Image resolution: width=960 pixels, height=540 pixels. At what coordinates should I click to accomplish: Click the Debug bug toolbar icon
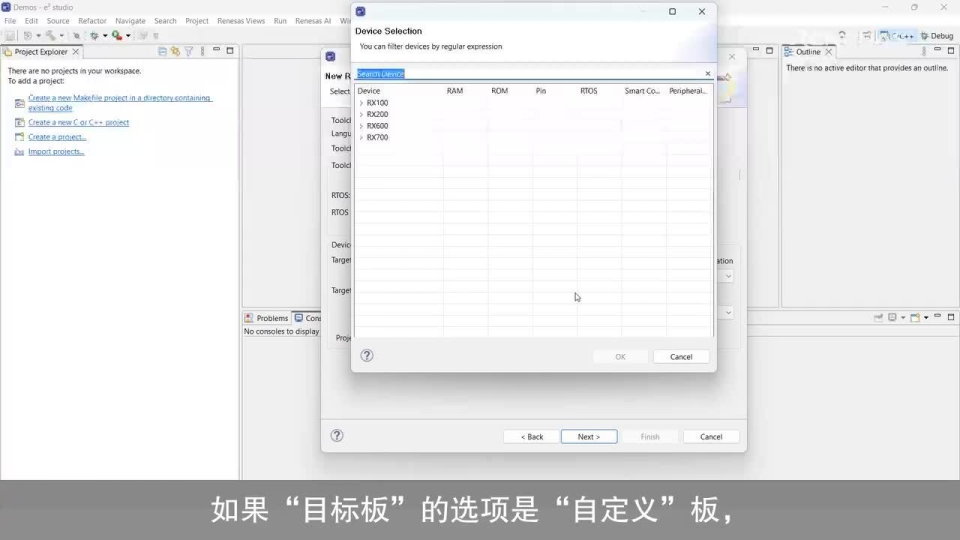click(x=94, y=36)
